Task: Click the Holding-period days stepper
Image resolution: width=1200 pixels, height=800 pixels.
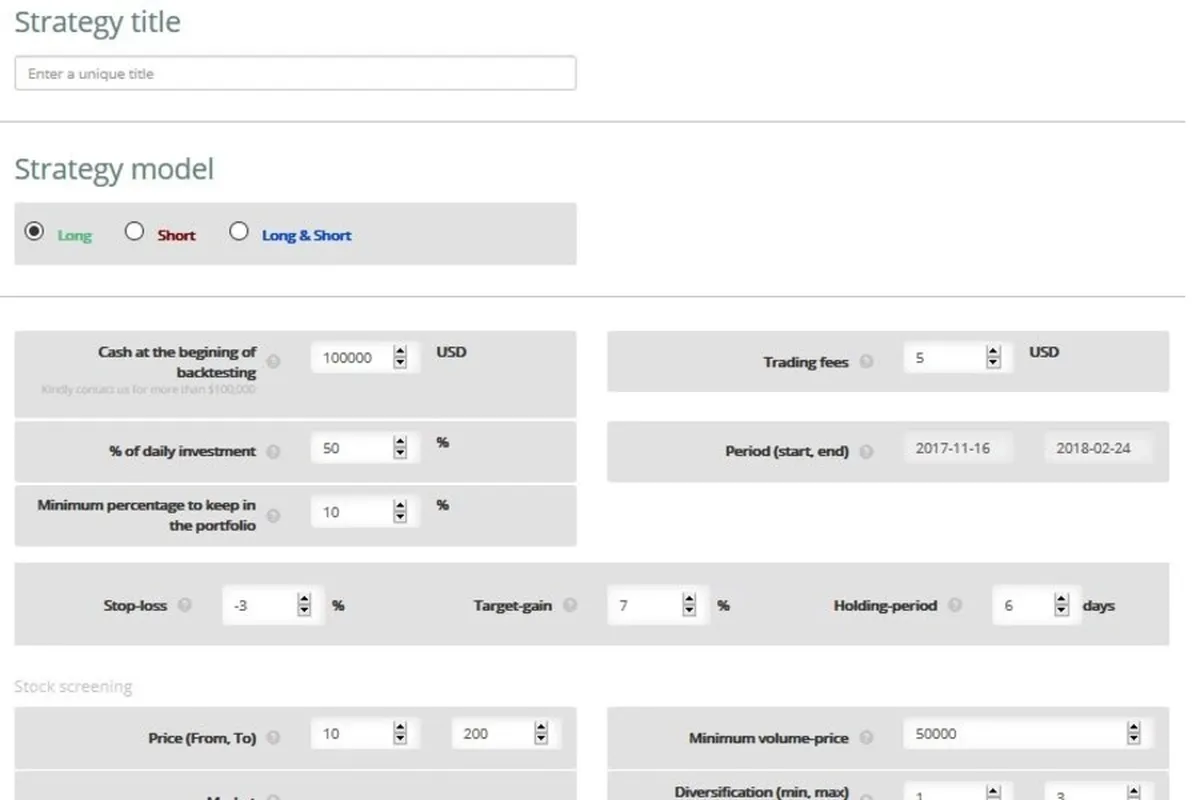Action: point(1062,605)
